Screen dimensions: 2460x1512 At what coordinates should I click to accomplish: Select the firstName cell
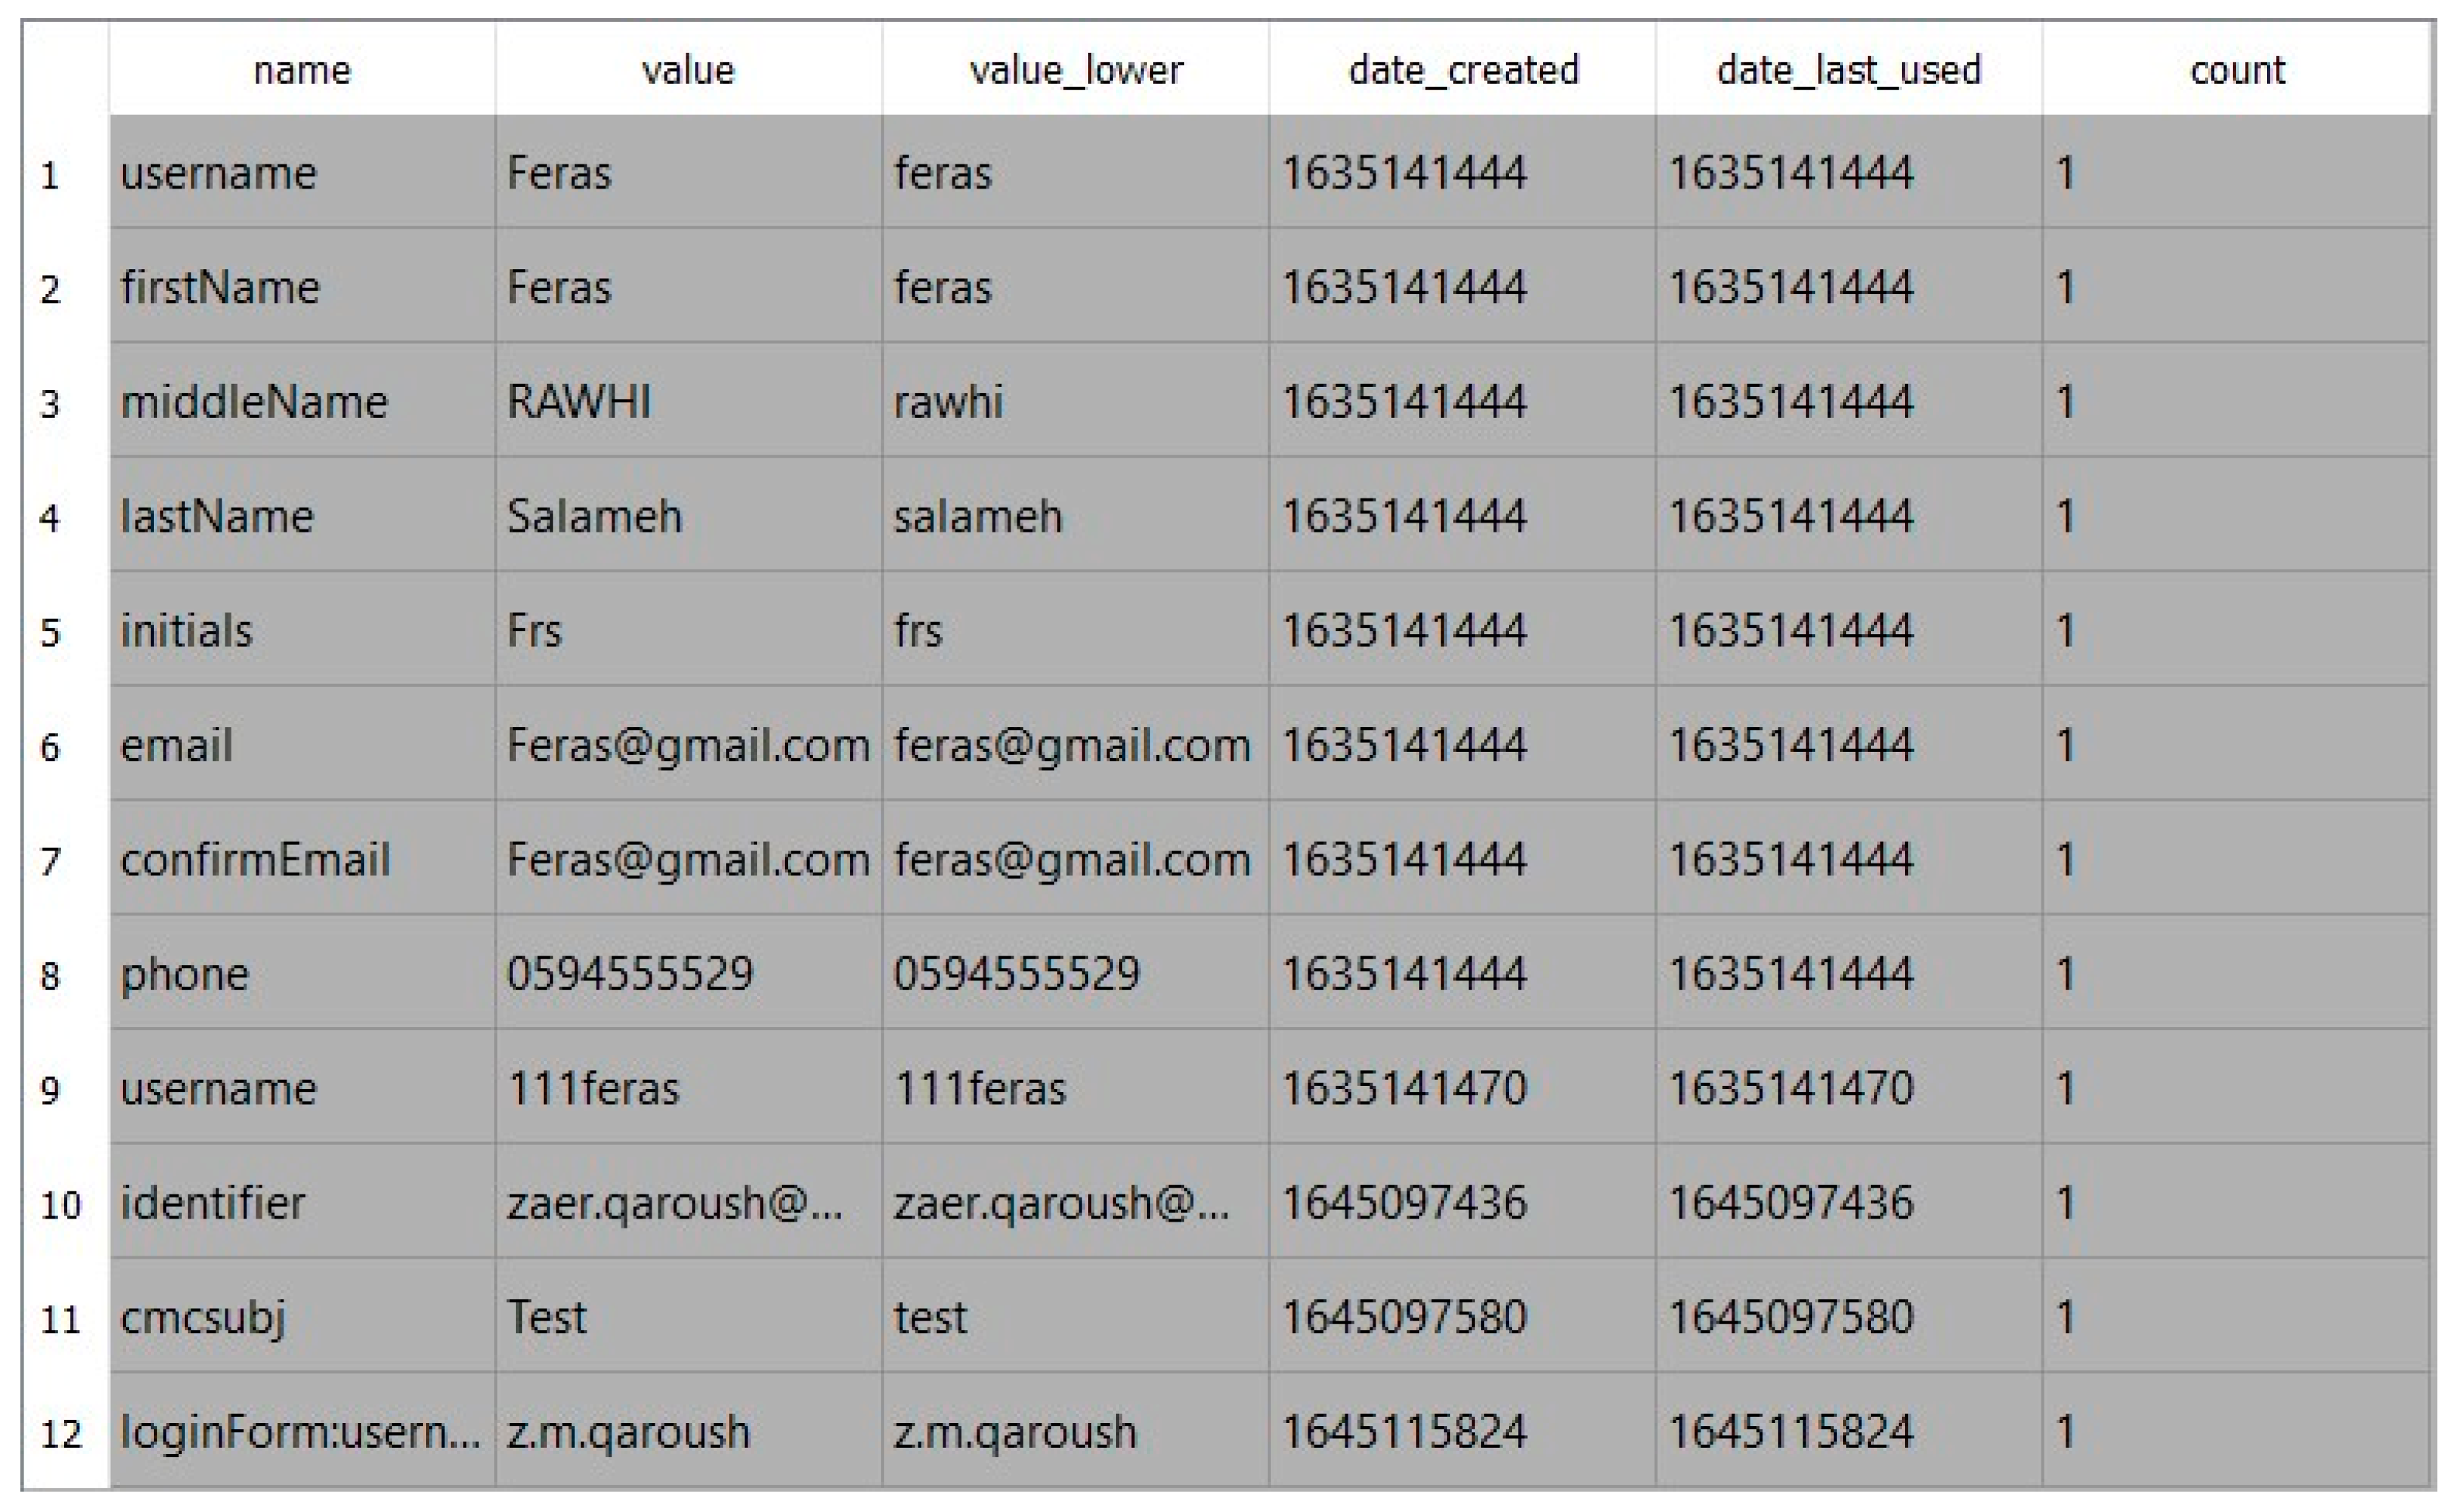click(220, 288)
